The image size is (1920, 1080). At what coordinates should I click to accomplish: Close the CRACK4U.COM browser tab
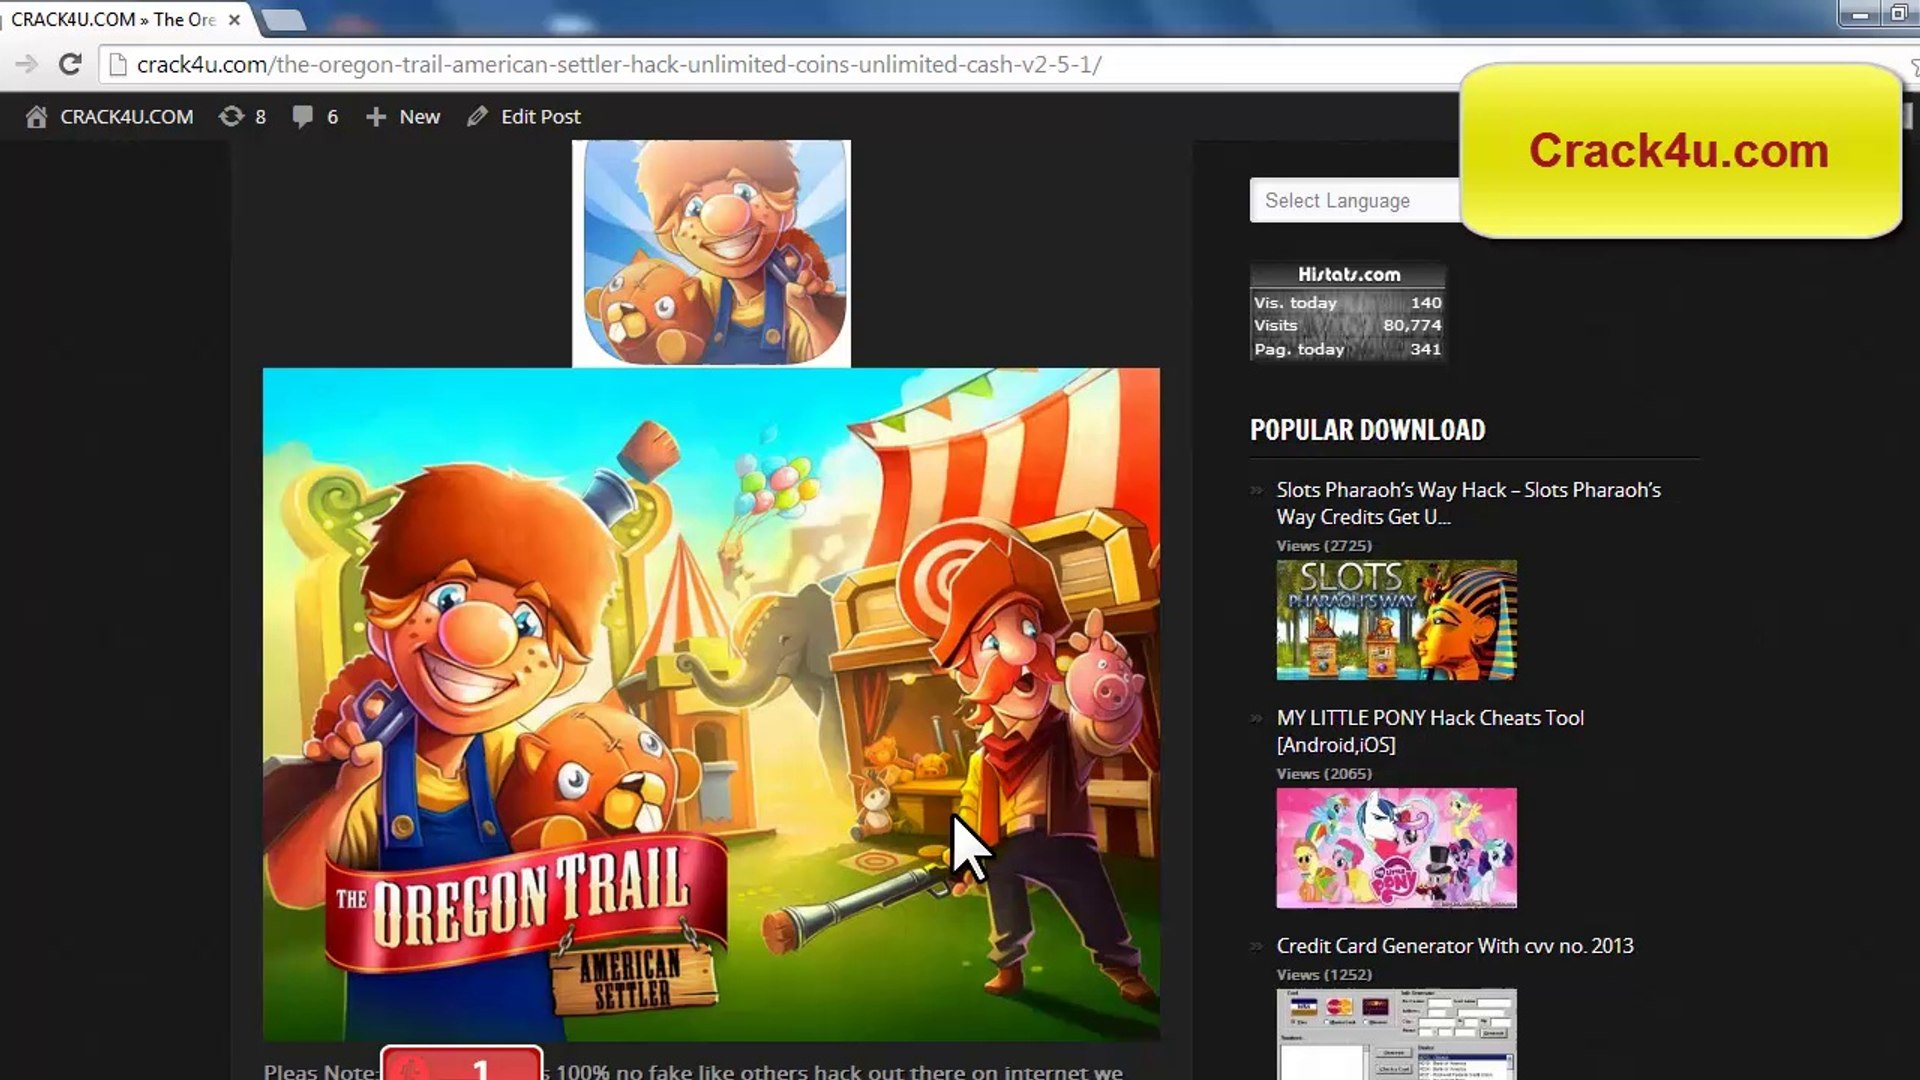click(x=234, y=19)
